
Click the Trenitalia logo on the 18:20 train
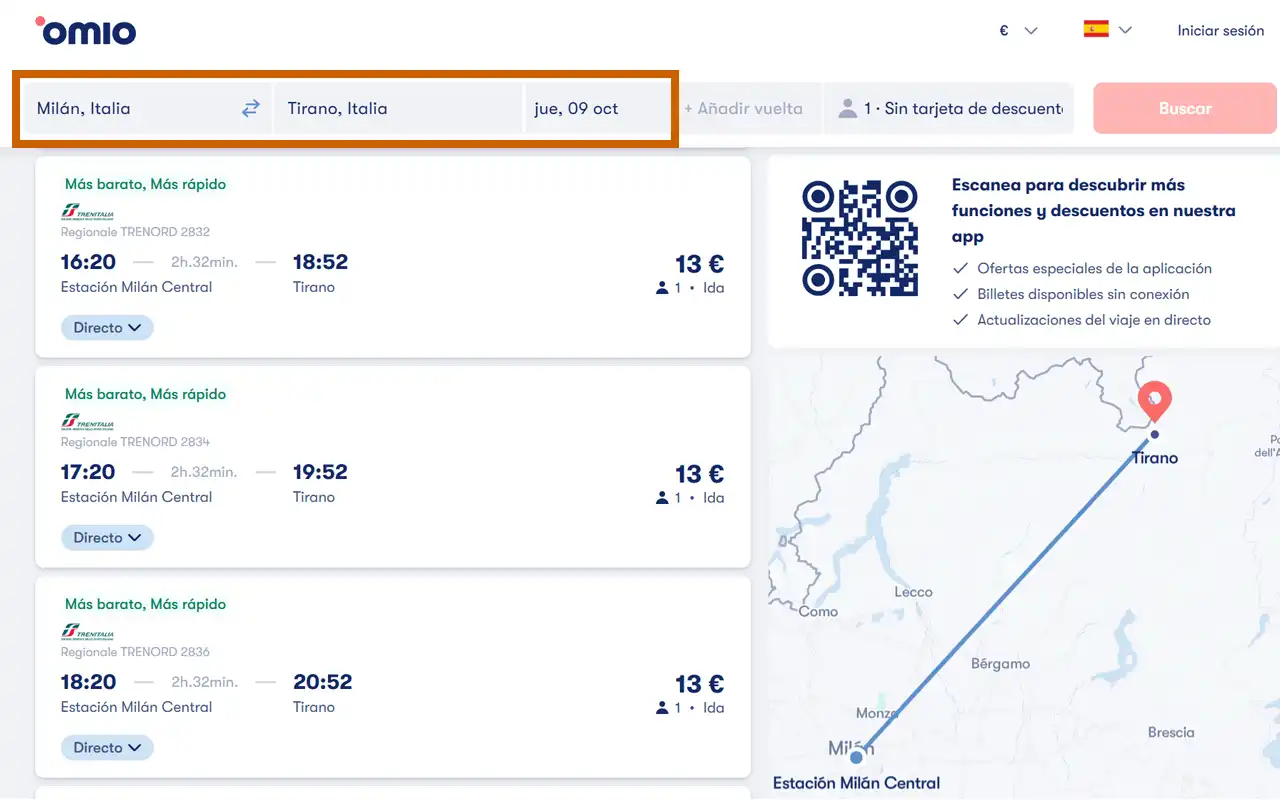tap(88, 633)
